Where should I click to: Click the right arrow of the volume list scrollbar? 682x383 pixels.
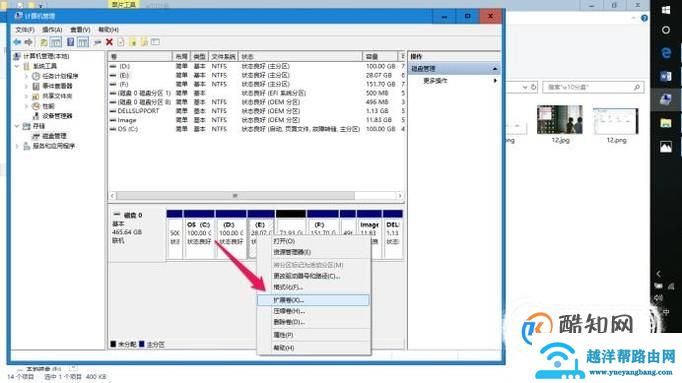tap(400, 196)
